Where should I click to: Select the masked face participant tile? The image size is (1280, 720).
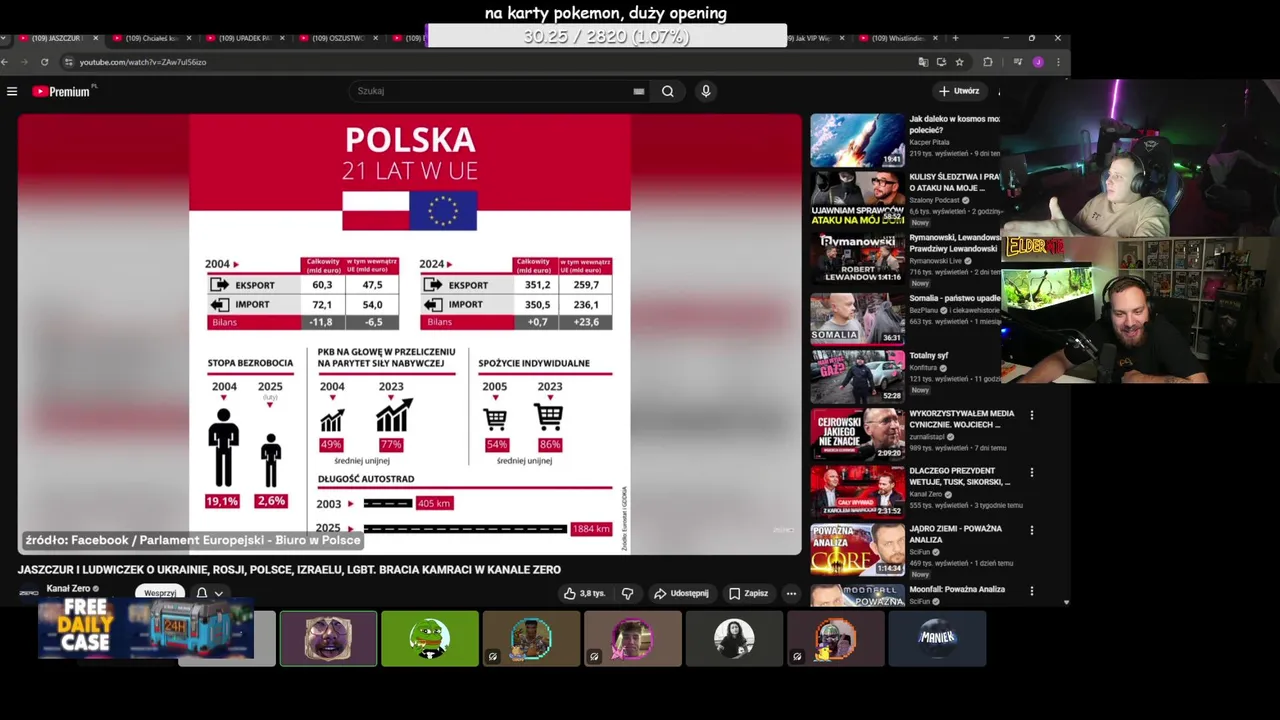[328, 638]
